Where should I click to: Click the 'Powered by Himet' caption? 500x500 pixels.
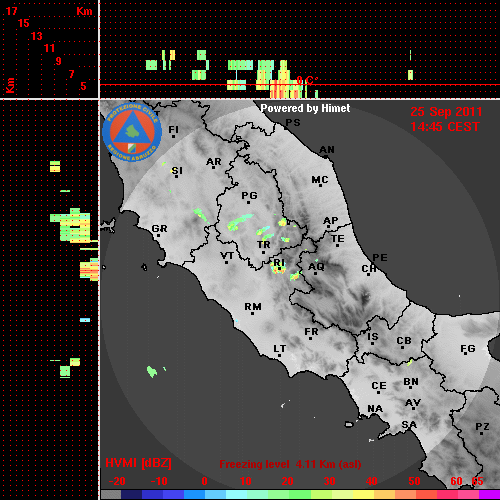[x=305, y=109]
